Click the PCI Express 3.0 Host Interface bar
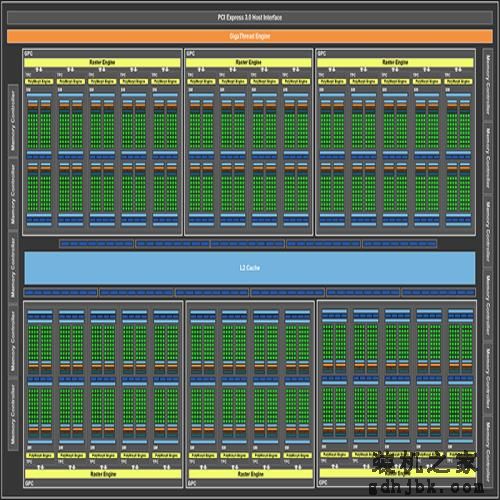Screen dimensions: 500x500 coord(250,17)
